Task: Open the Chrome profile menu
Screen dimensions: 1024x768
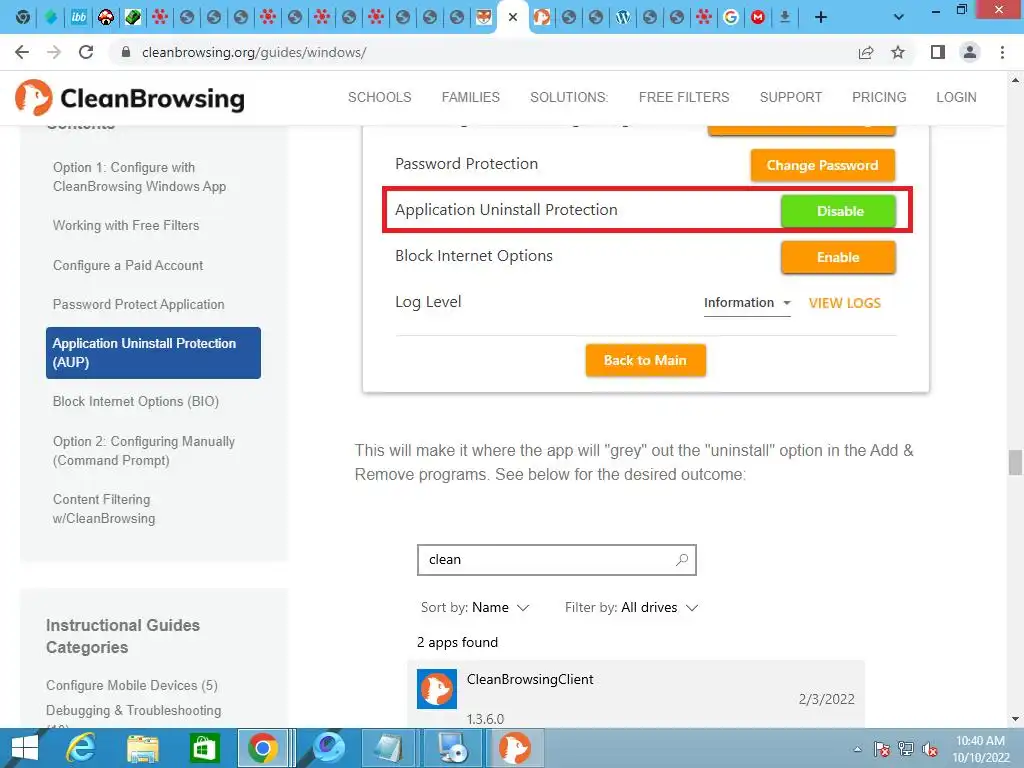Action: 970,52
